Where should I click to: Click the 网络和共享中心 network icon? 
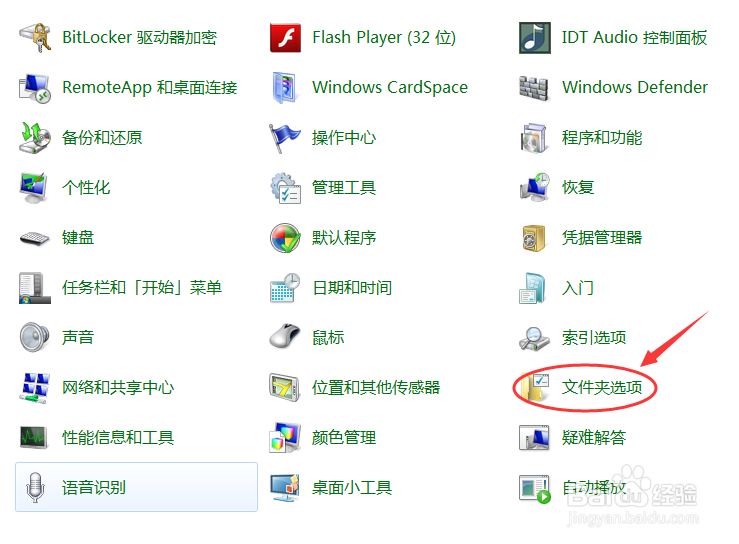pyautogui.click(x=35, y=387)
